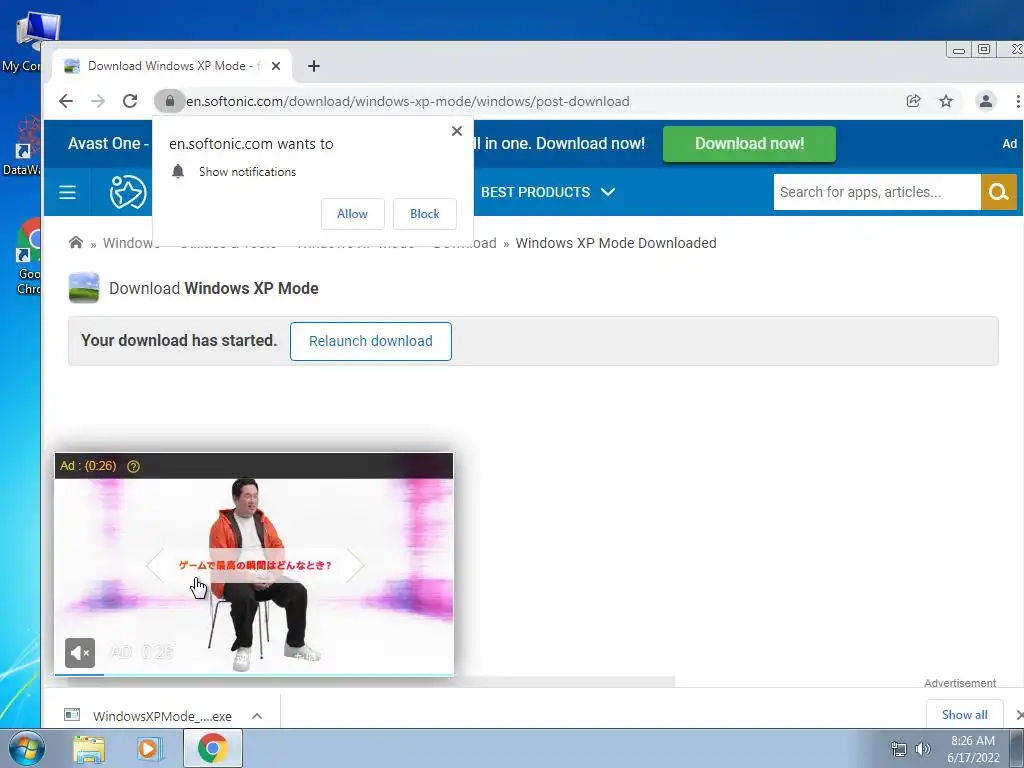Go to the home breadcrumb icon

coord(76,243)
